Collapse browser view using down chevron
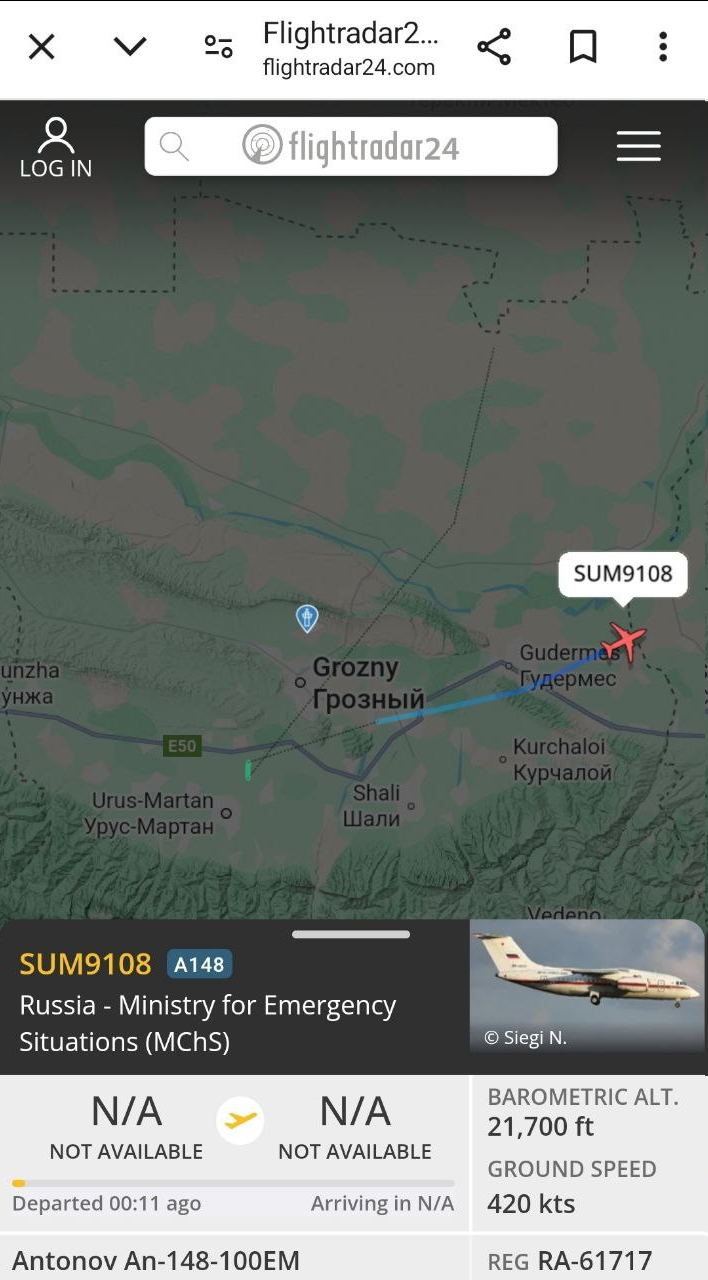This screenshot has width=708, height=1280. [x=130, y=47]
